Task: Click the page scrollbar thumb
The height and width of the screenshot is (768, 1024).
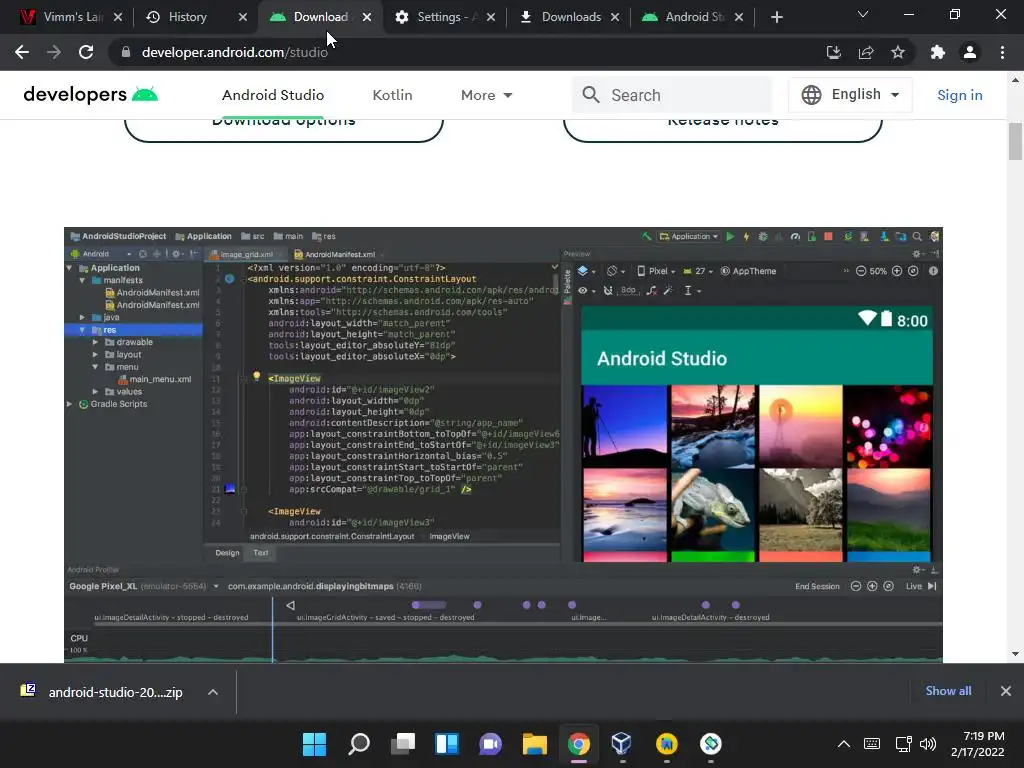Action: pos(1015,141)
